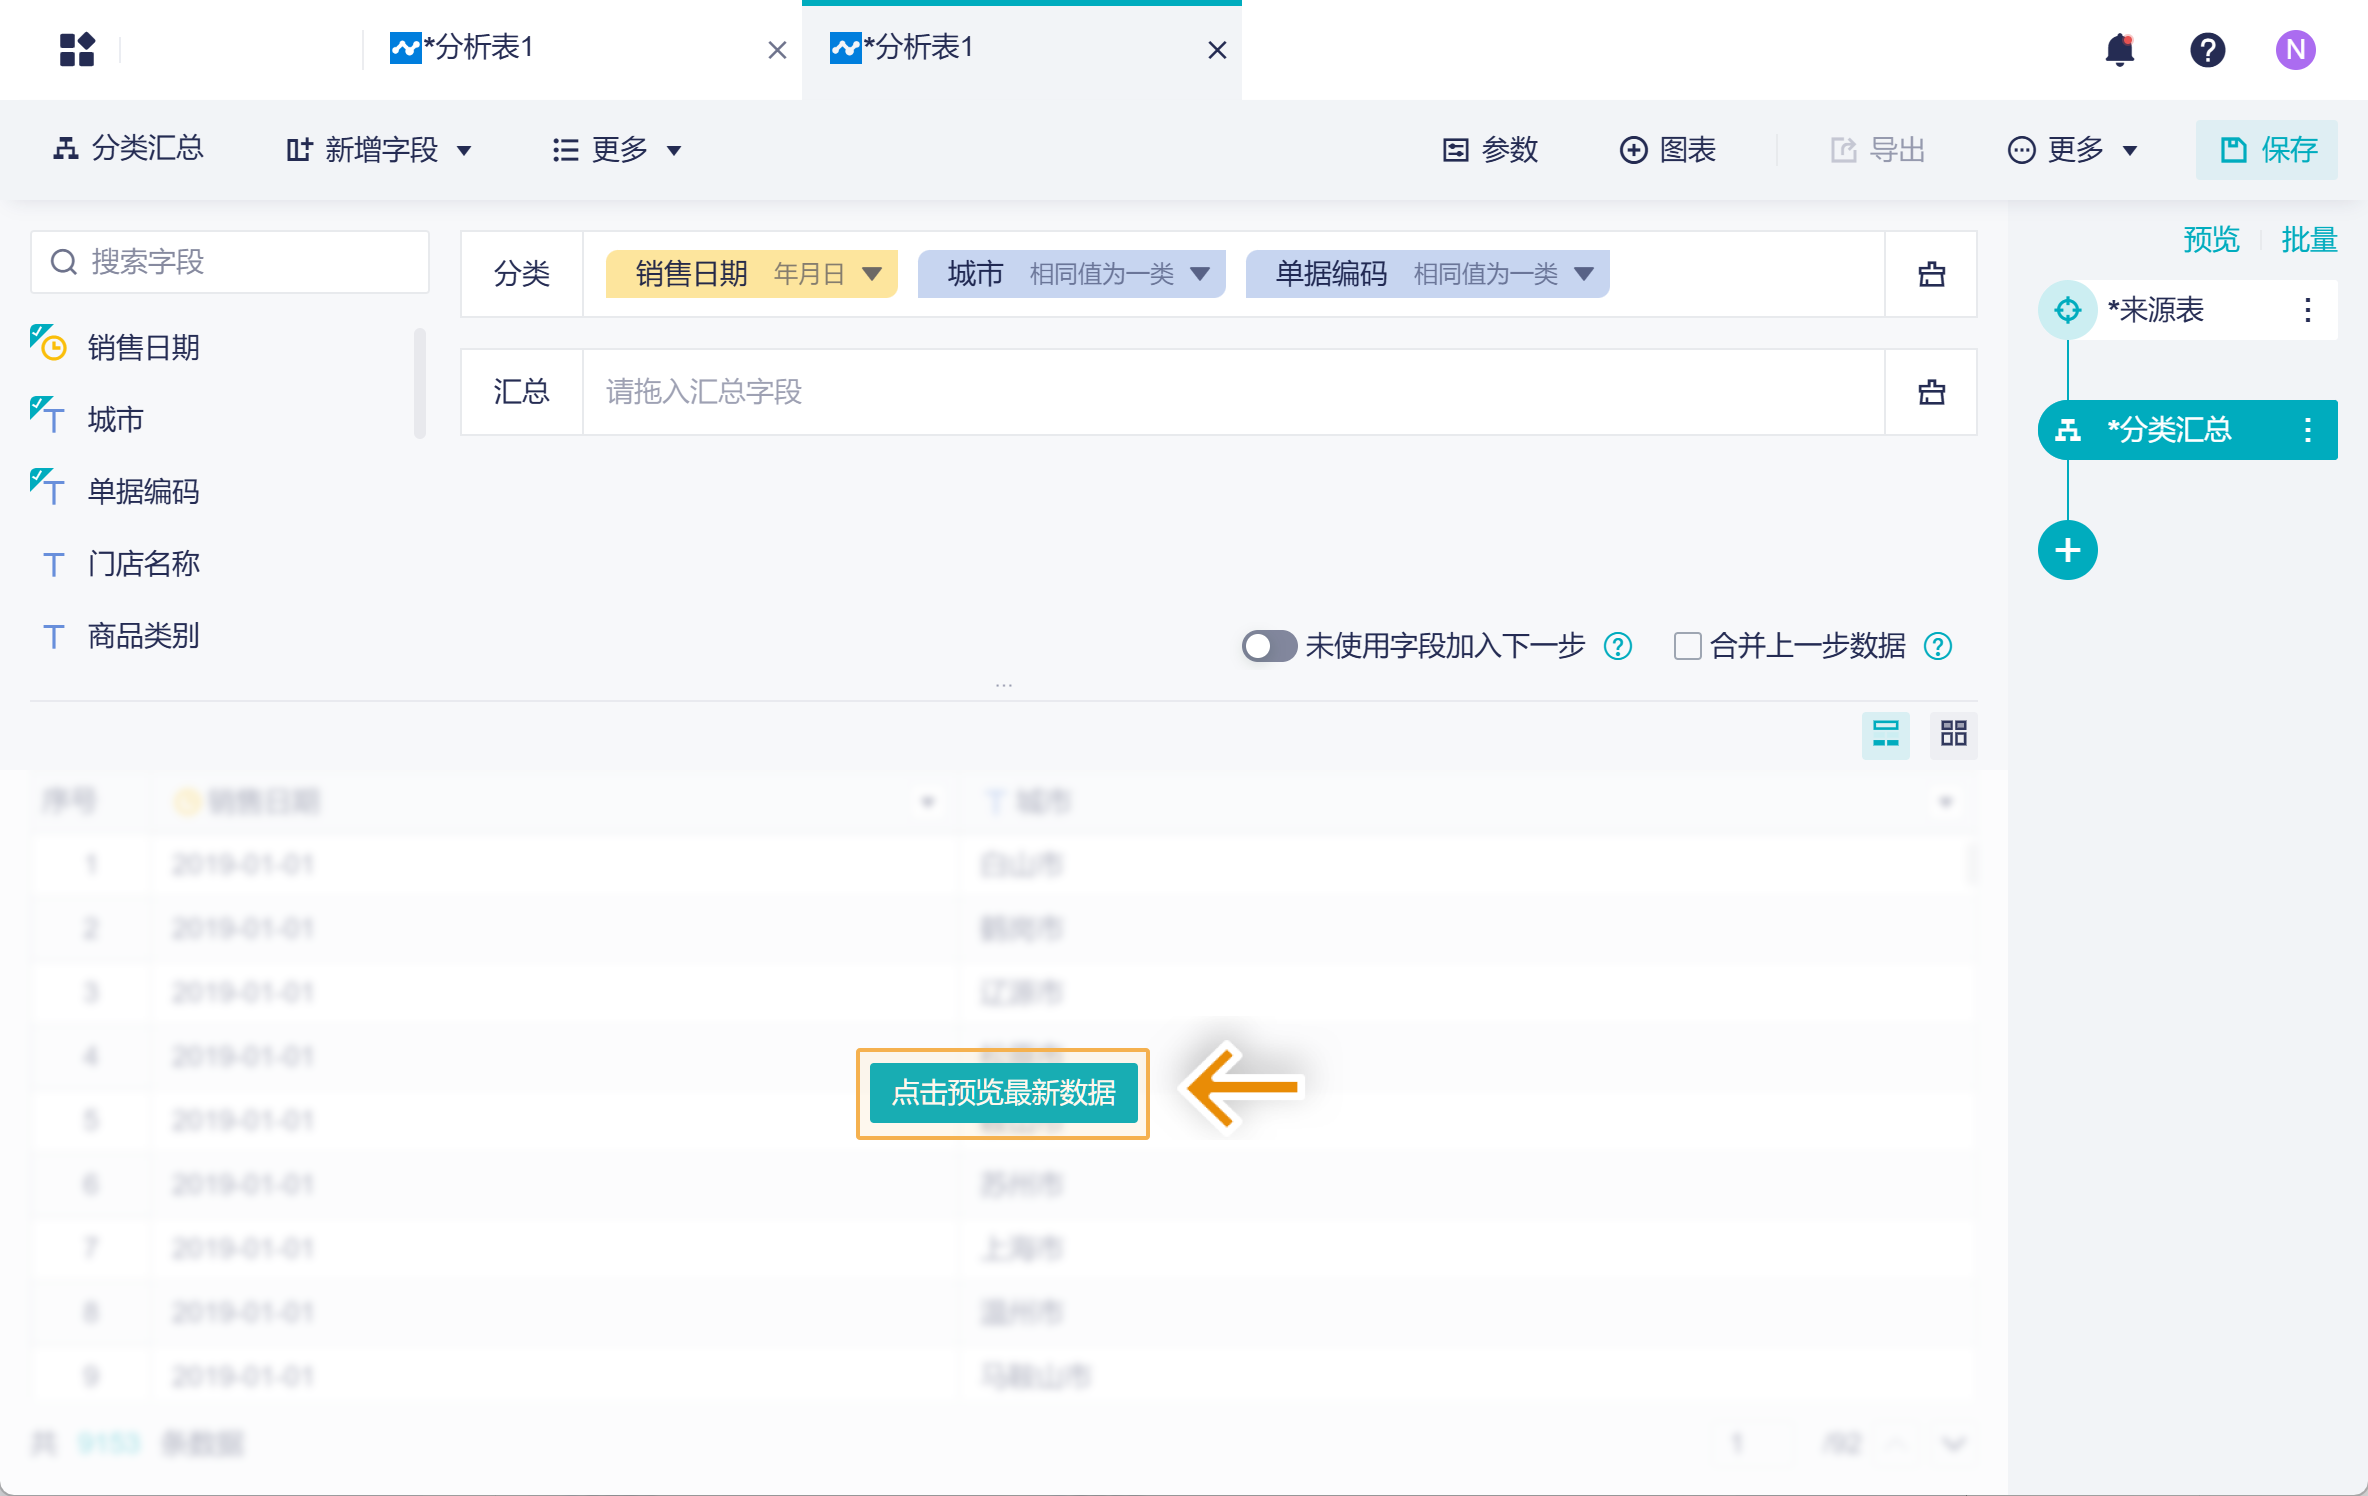Open the right 更多 options menu
The width and height of the screenshot is (2368, 1496).
pos(2072,150)
